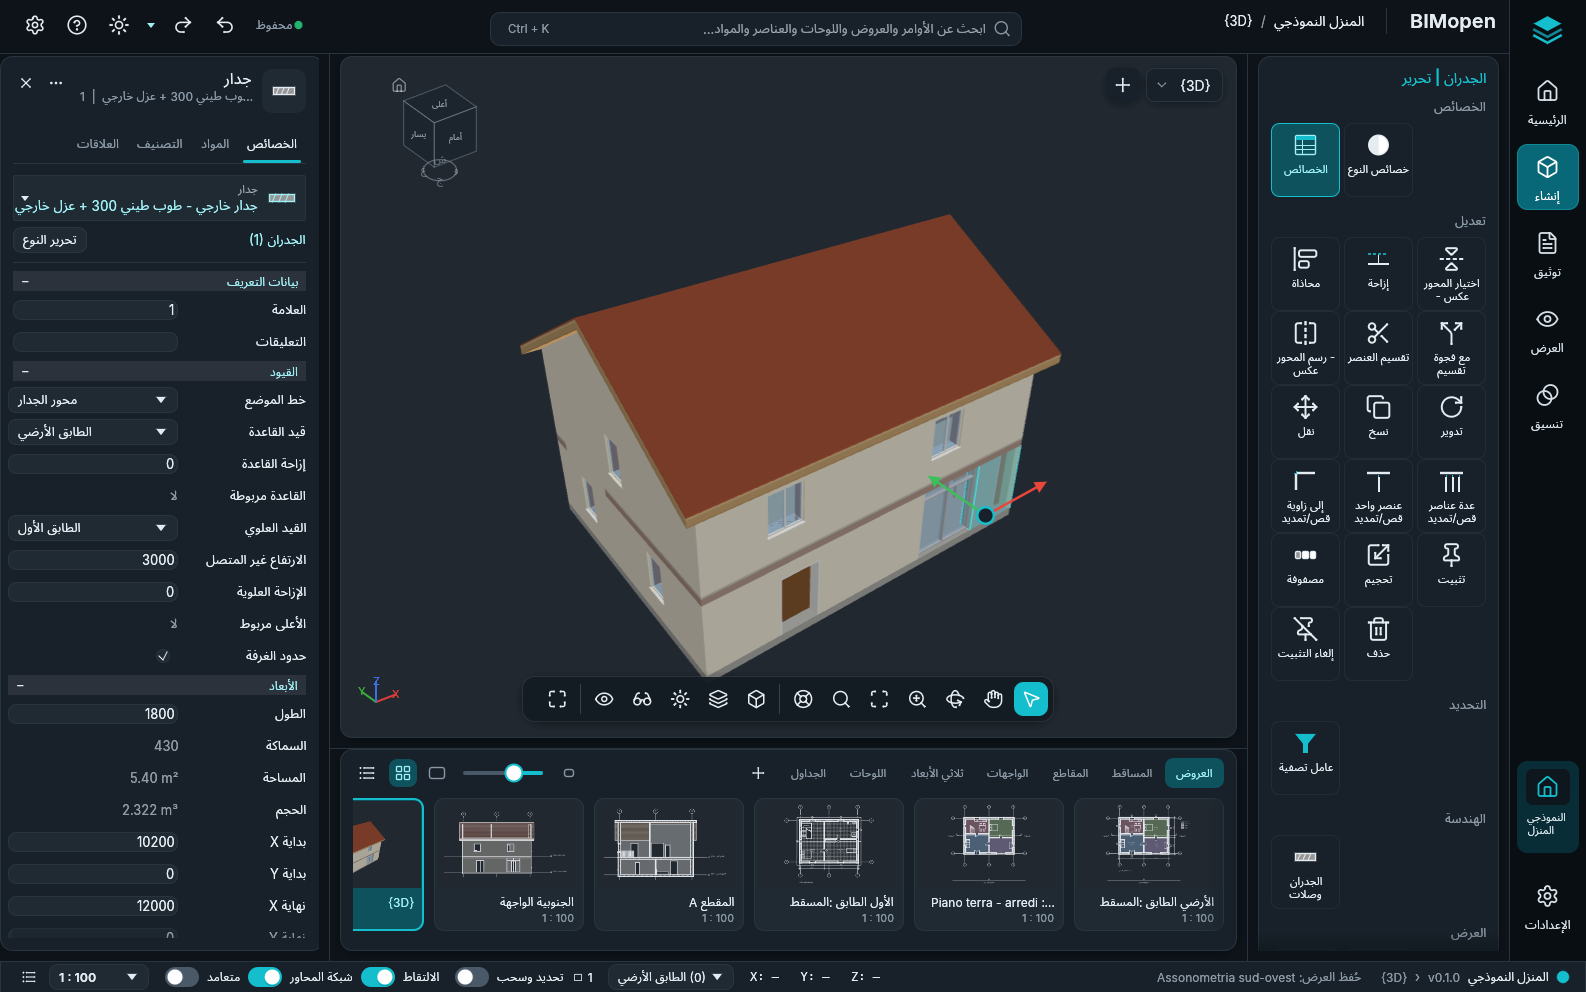Switch to the المواد tab
This screenshot has height=992, width=1586.
pos(215,144)
